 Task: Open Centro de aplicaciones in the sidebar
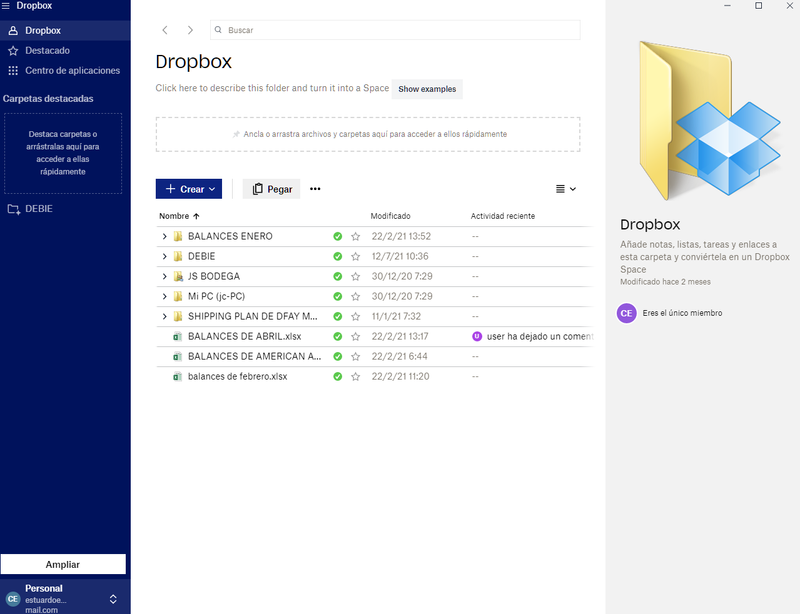[71, 70]
